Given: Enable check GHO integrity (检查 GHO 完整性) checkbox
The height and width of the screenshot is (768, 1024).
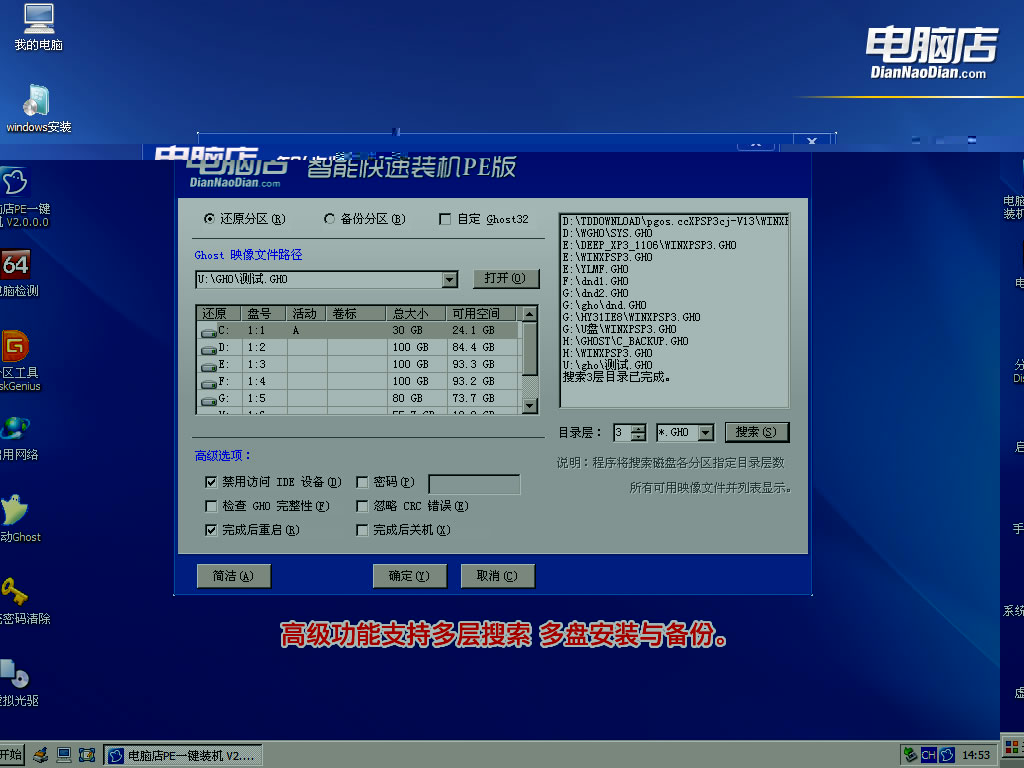Looking at the screenshot, I should tap(210, 506).
